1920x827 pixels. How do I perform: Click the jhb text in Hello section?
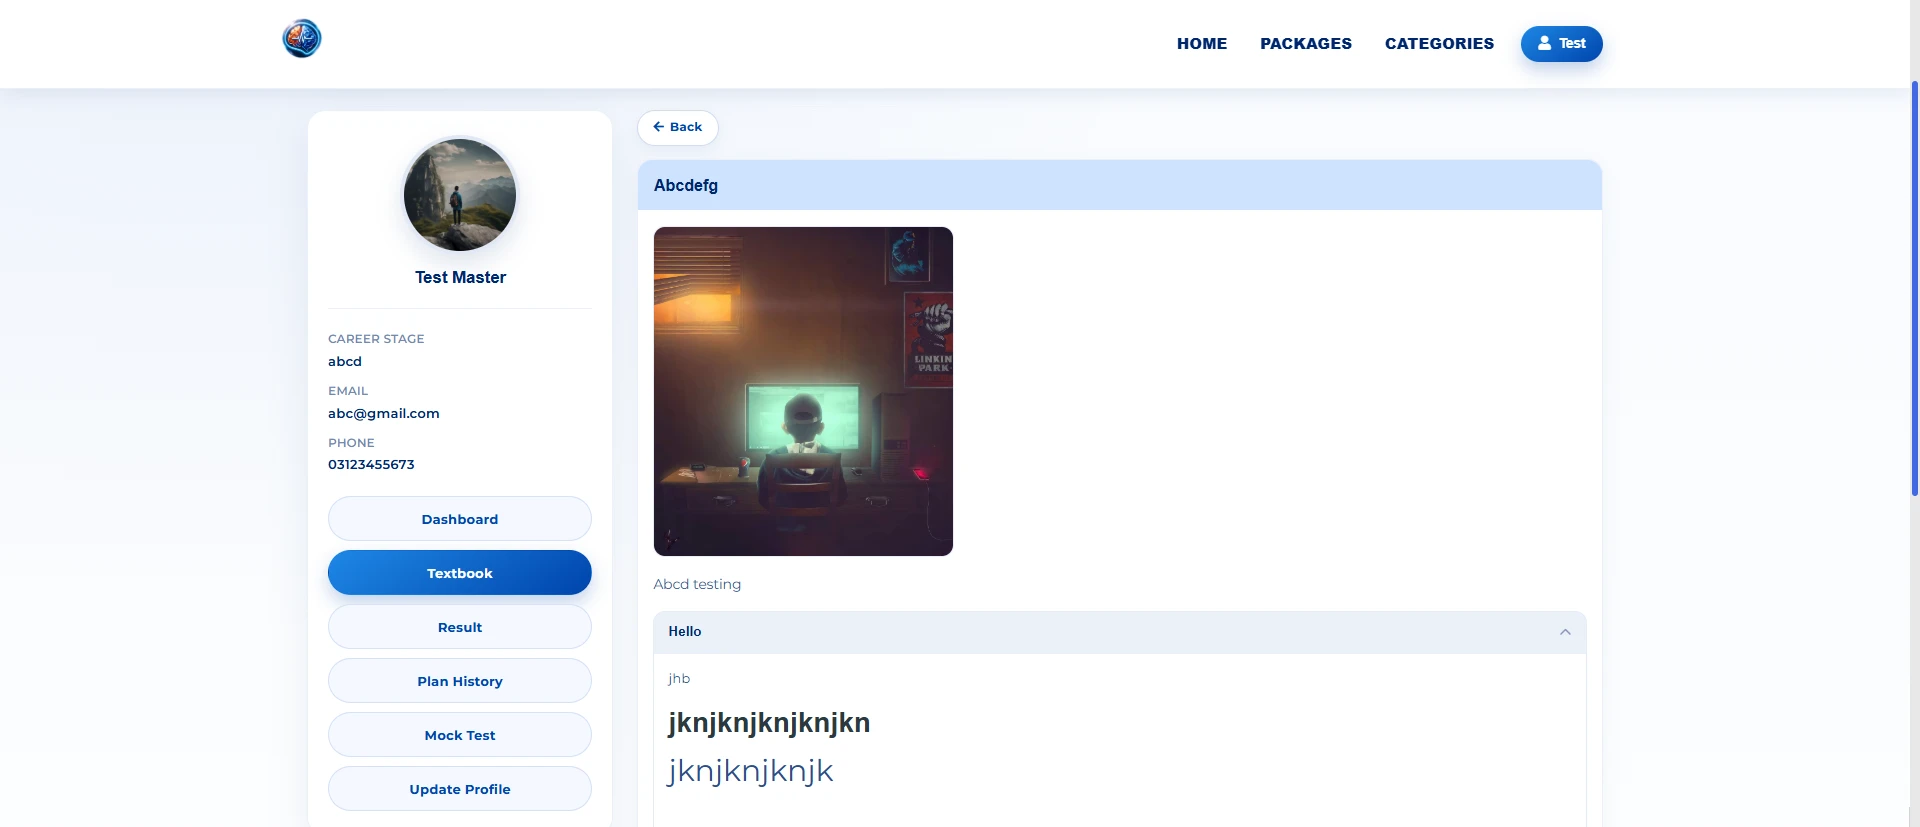(679, 678)
